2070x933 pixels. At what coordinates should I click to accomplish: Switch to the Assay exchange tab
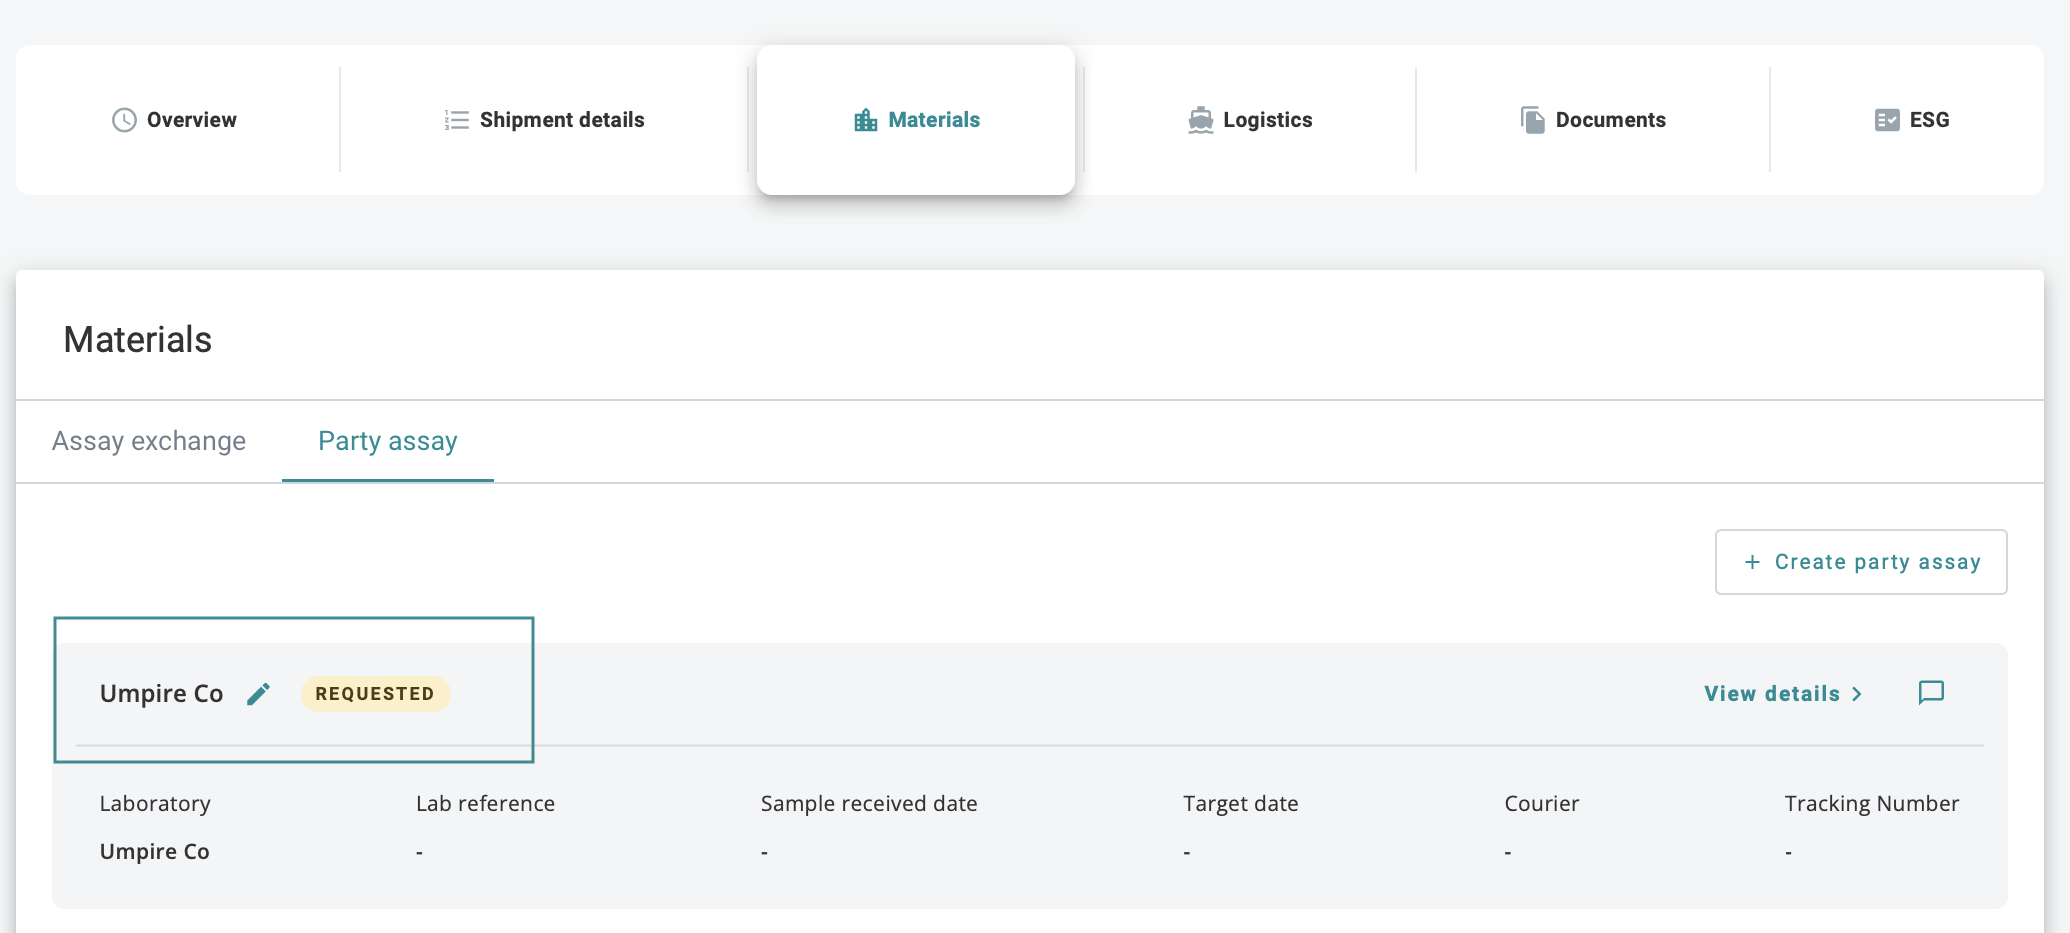coord(149,441)
